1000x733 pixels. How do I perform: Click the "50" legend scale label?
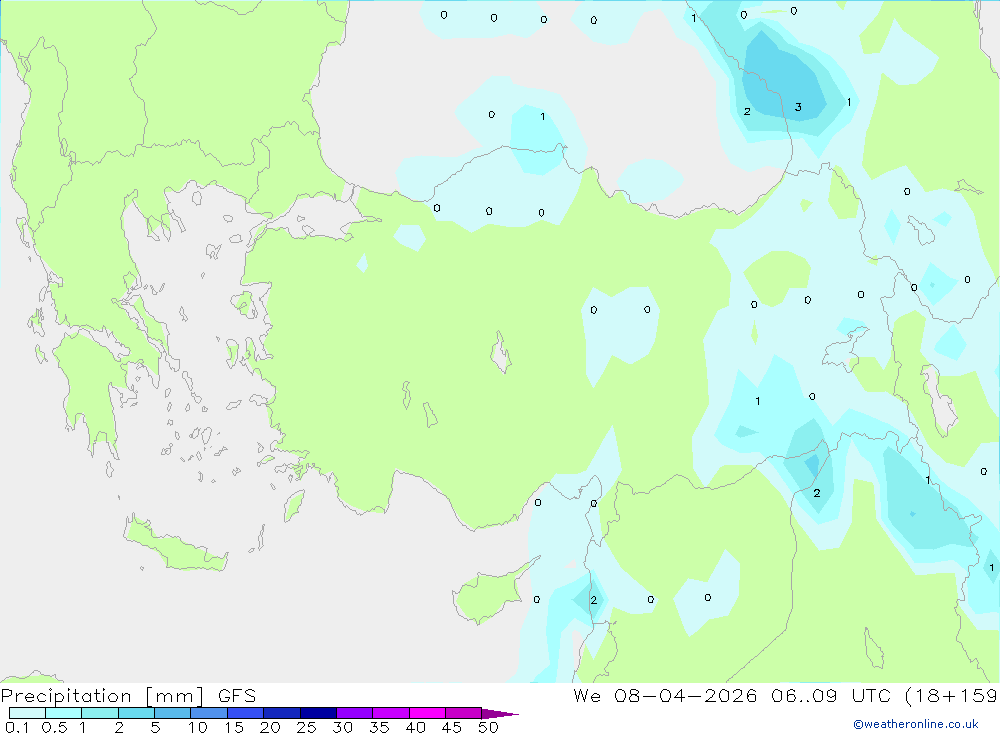488,727
